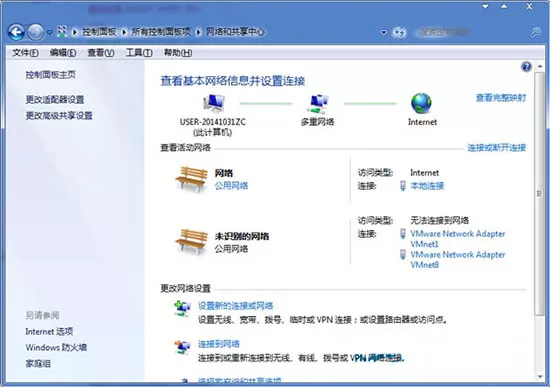Click 公用网络 link under 网络
Viewport: 550px width, 387px height.
(x=232, y=186)
